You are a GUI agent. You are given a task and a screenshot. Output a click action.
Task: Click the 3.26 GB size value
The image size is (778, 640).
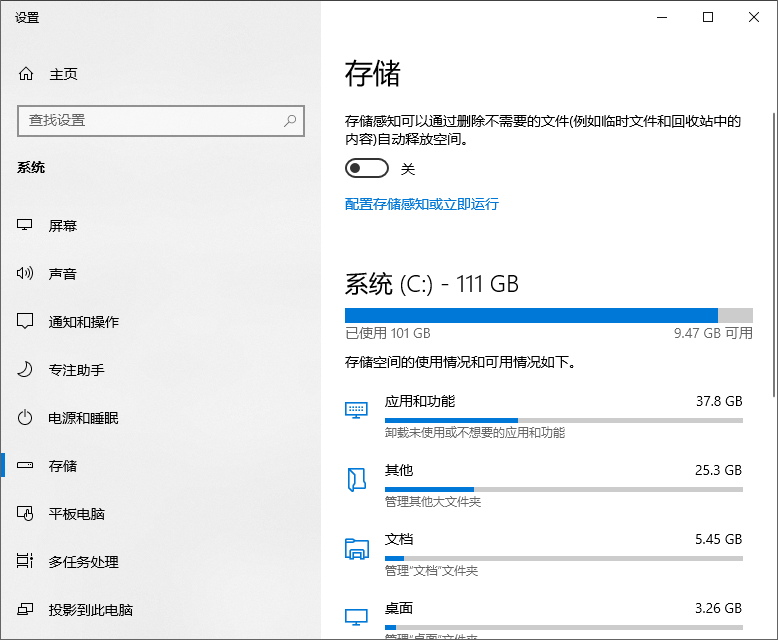(718, 608)
